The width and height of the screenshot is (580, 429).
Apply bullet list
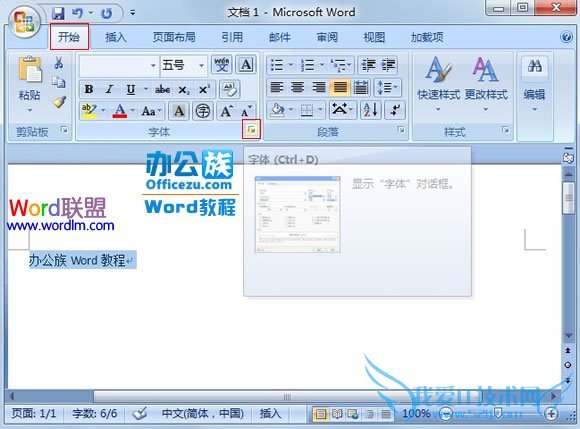(x=277, y=65)
